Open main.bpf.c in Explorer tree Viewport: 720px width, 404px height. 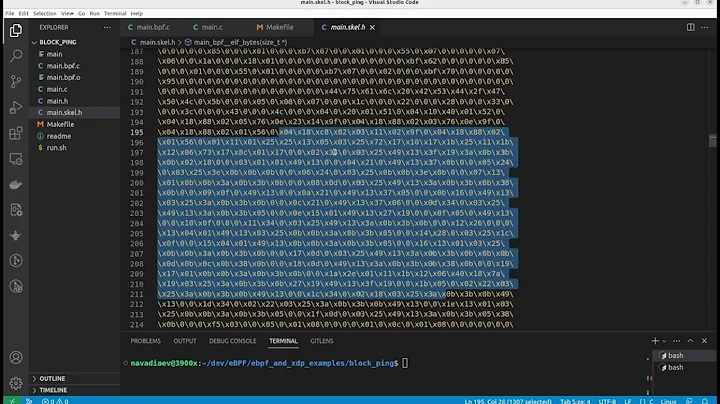pos(74,66)
